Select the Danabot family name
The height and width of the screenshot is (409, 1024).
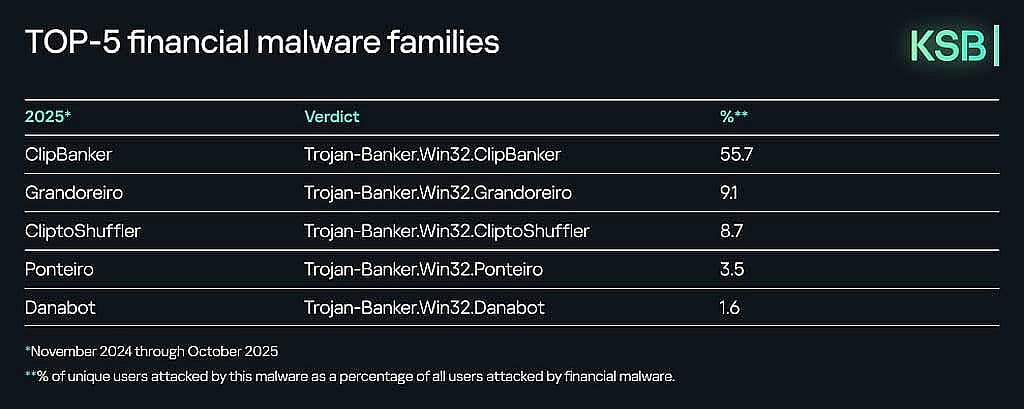coord(60,308)
